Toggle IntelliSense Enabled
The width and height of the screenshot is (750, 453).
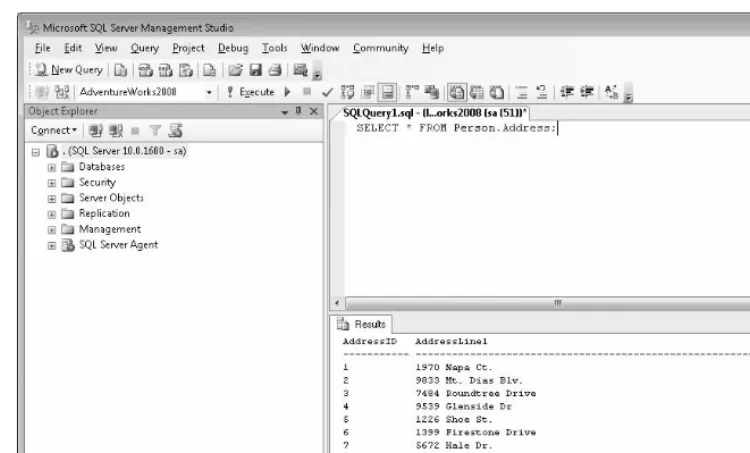(x=387, y=92)
